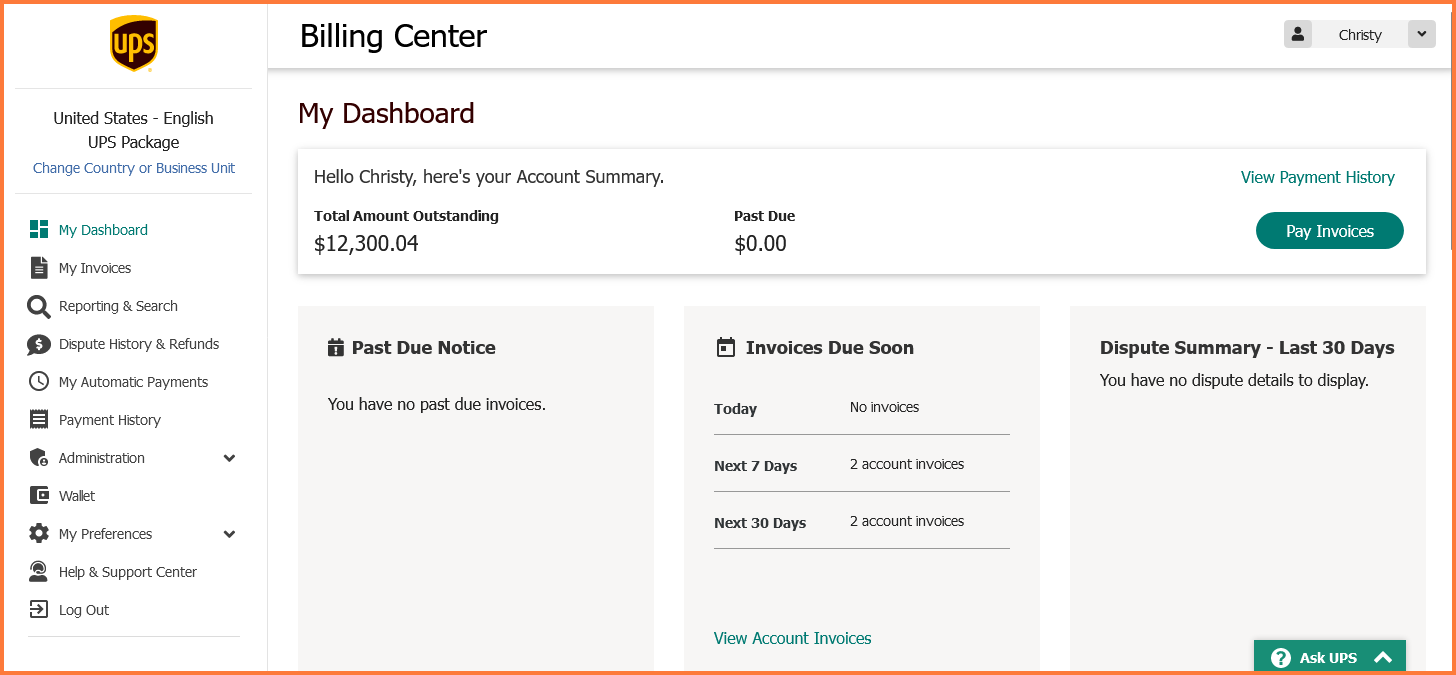Screen dimensions: 1456x675
Task: Click the 'UPS Package' business unit label
Action: [x=133, y=142]
